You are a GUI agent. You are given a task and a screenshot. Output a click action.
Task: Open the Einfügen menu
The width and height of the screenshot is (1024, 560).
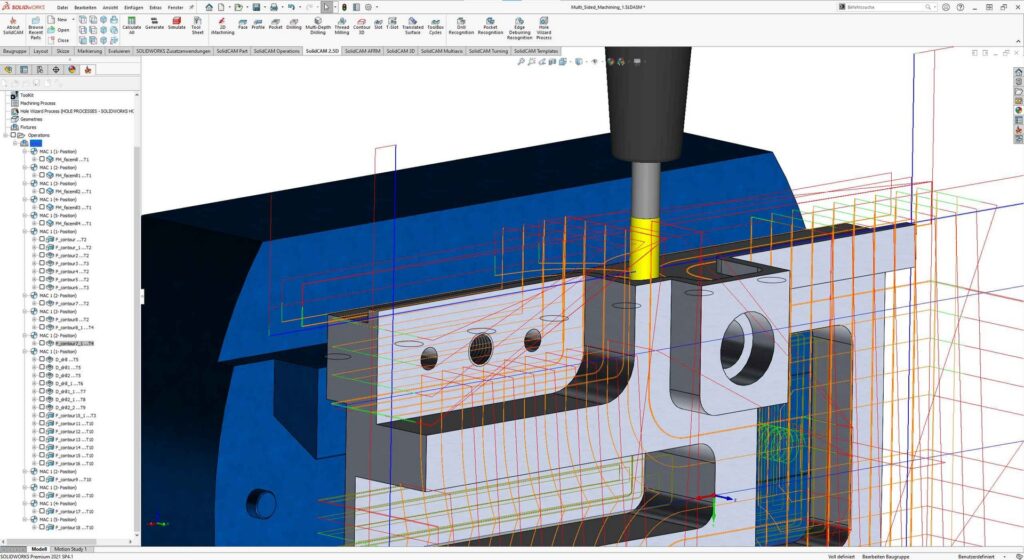132,6
